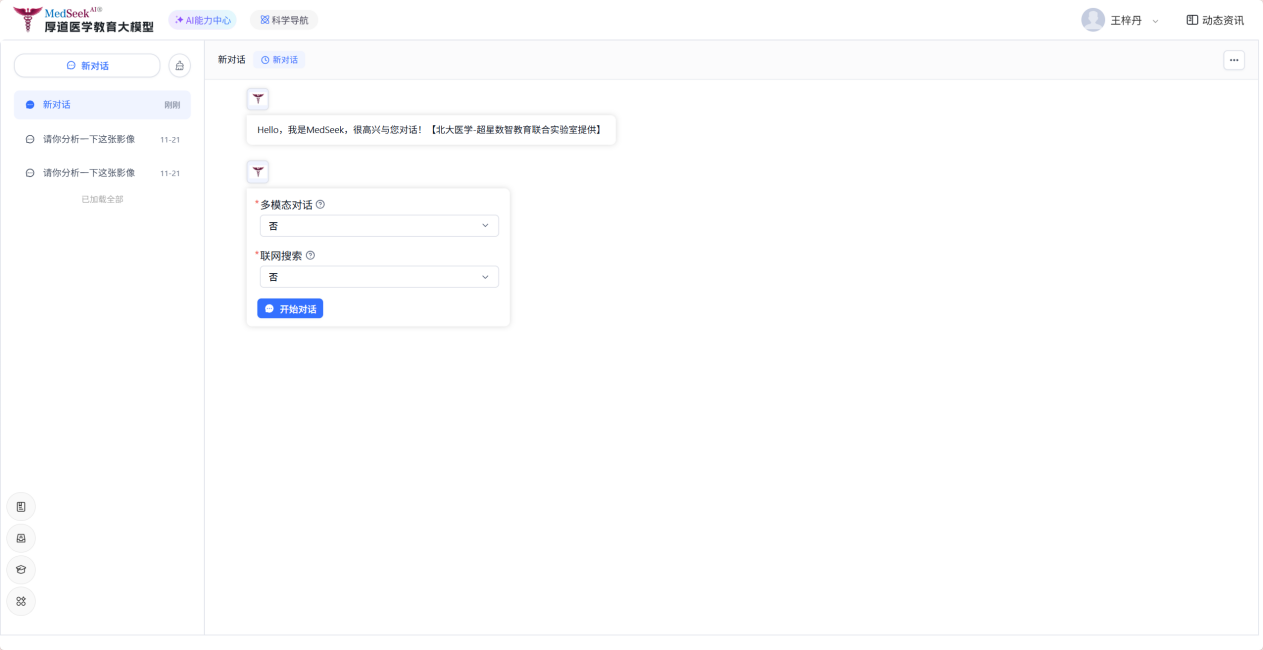1263x650 pixels.
Task: Expand the 联网搜索 dropdown
Action: click(x=379, y=277)
